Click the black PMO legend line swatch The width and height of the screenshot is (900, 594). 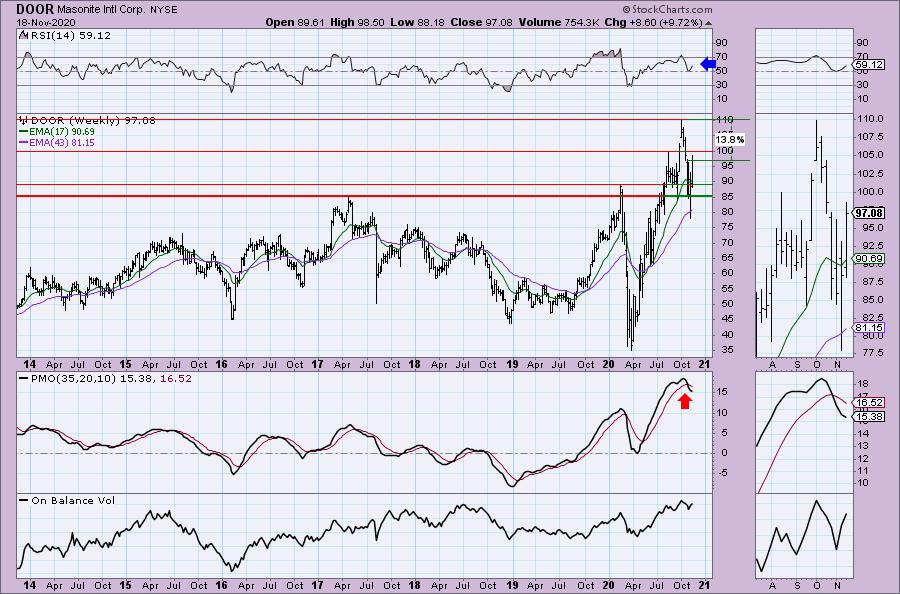24,379
